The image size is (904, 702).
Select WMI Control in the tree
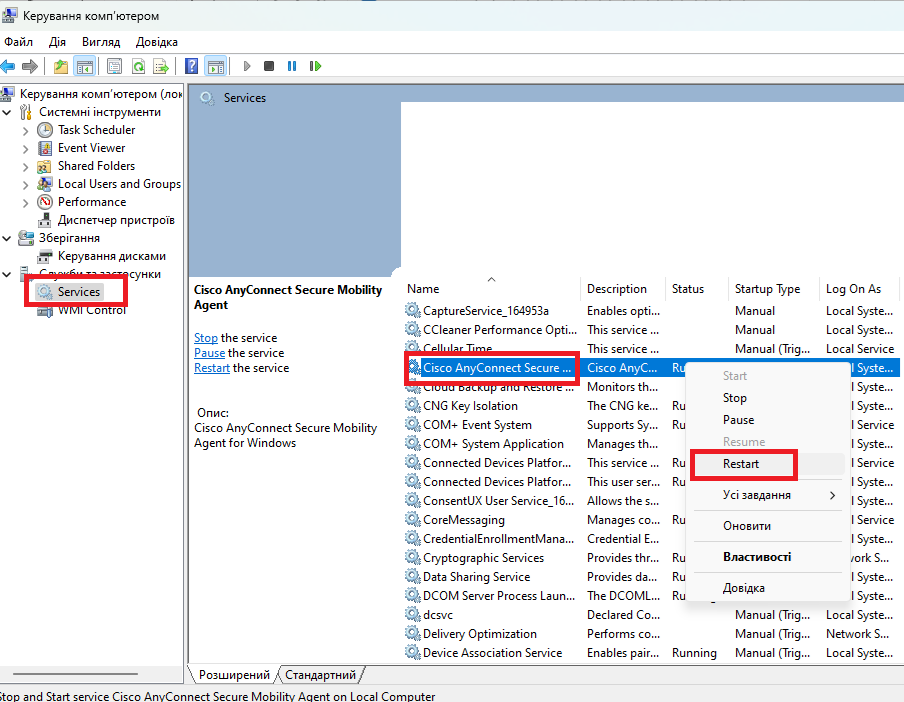(92, 310)
